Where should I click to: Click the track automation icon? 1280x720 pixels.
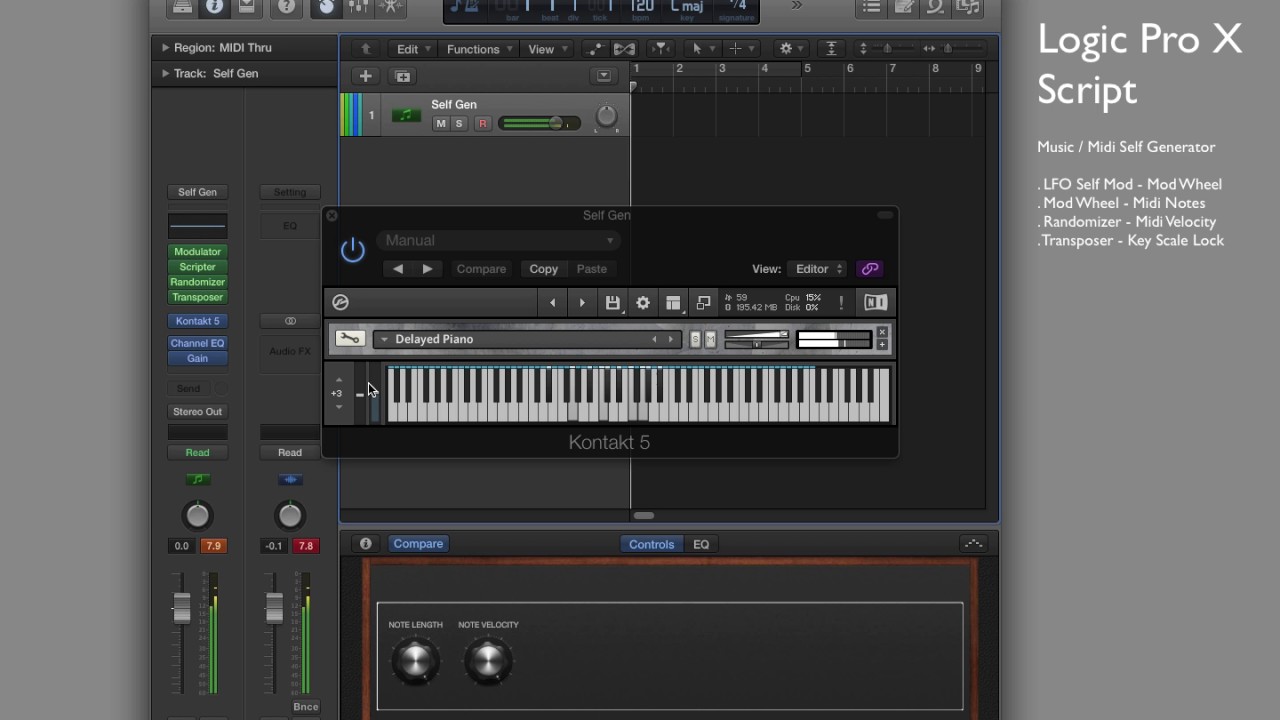595,48
